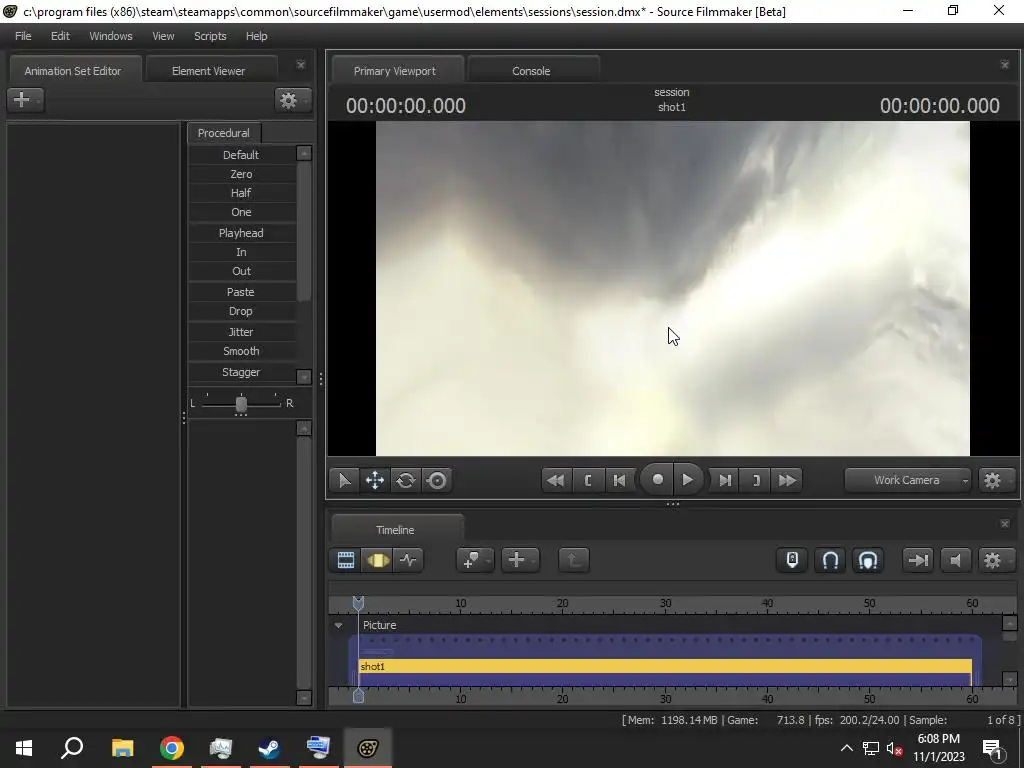This screenshot has width=1024, height=768.
Task: Apply the Paste procedural preset
Action: (x=242, y=292)
